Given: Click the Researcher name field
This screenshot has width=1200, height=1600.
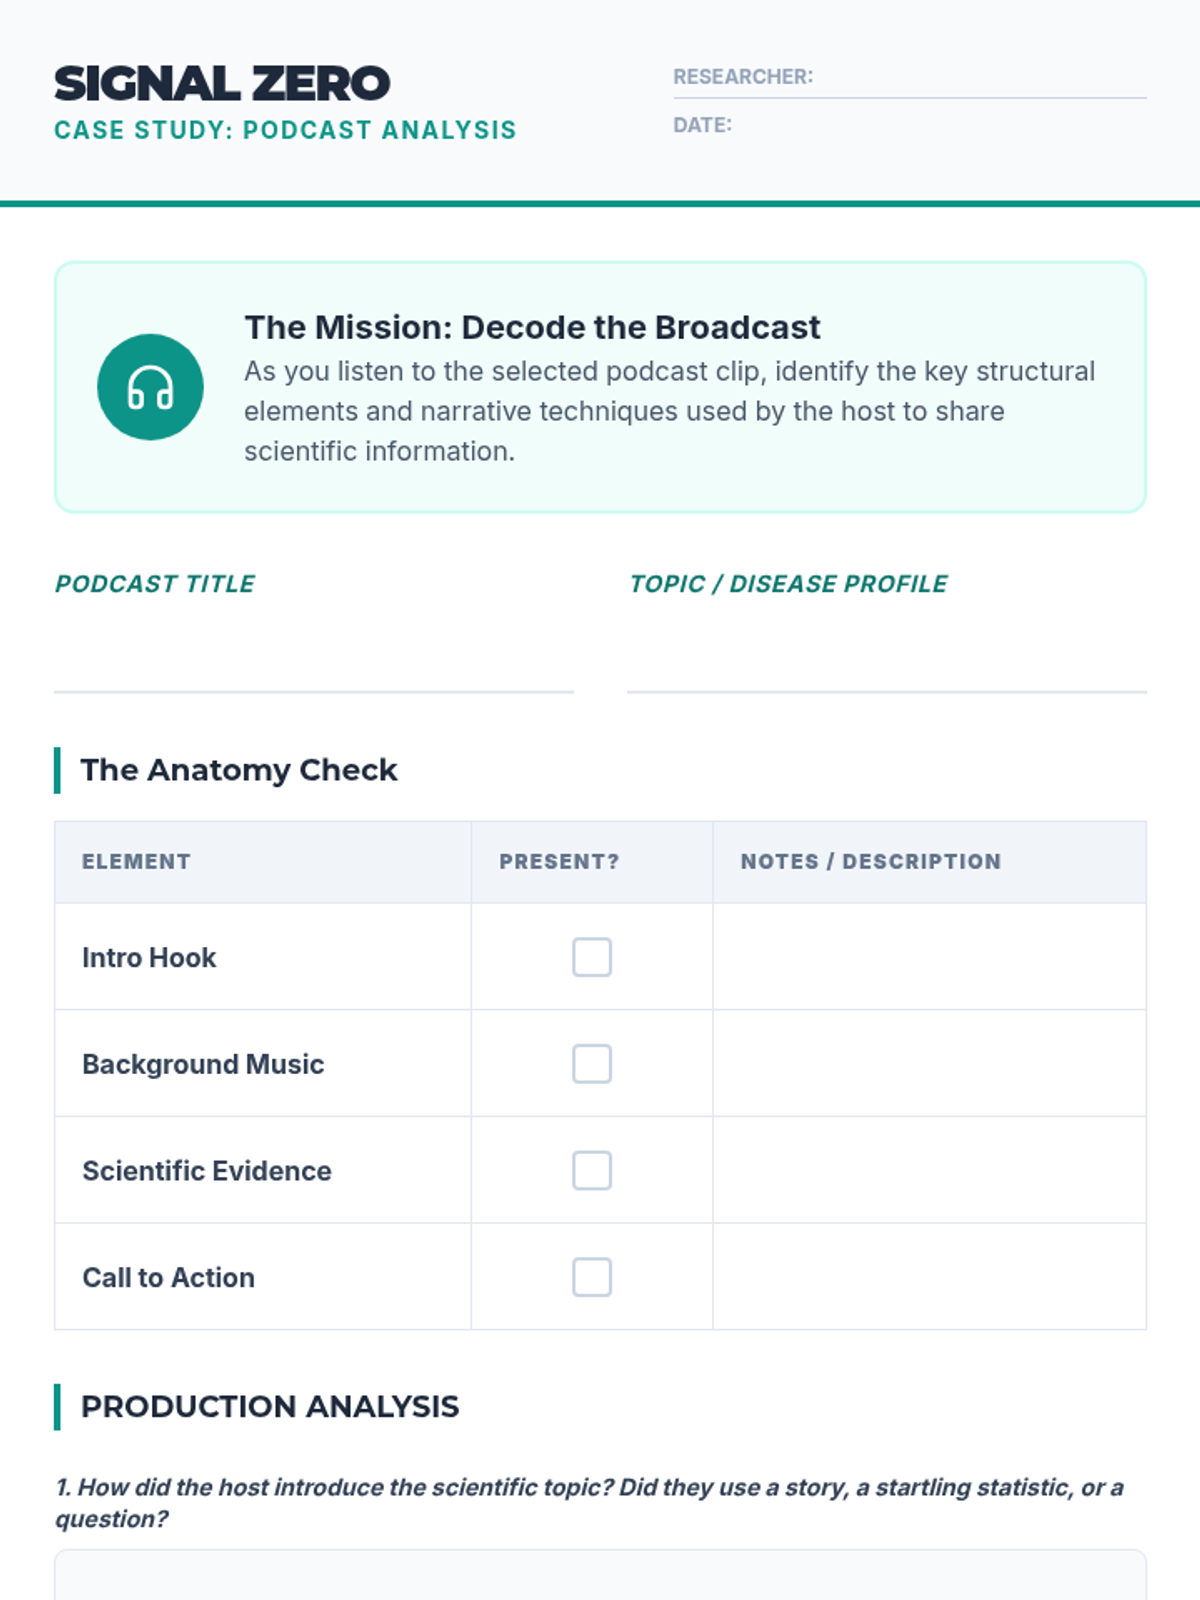Looking at the screenshot, I should [x=978, y=78].
